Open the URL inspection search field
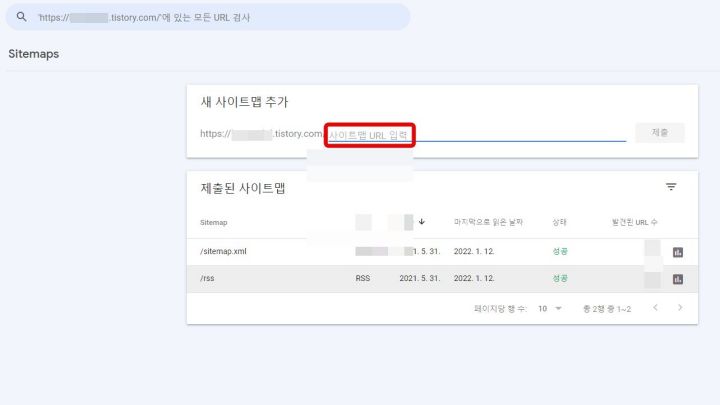720x405 pixels. click(x=208, y=17)
